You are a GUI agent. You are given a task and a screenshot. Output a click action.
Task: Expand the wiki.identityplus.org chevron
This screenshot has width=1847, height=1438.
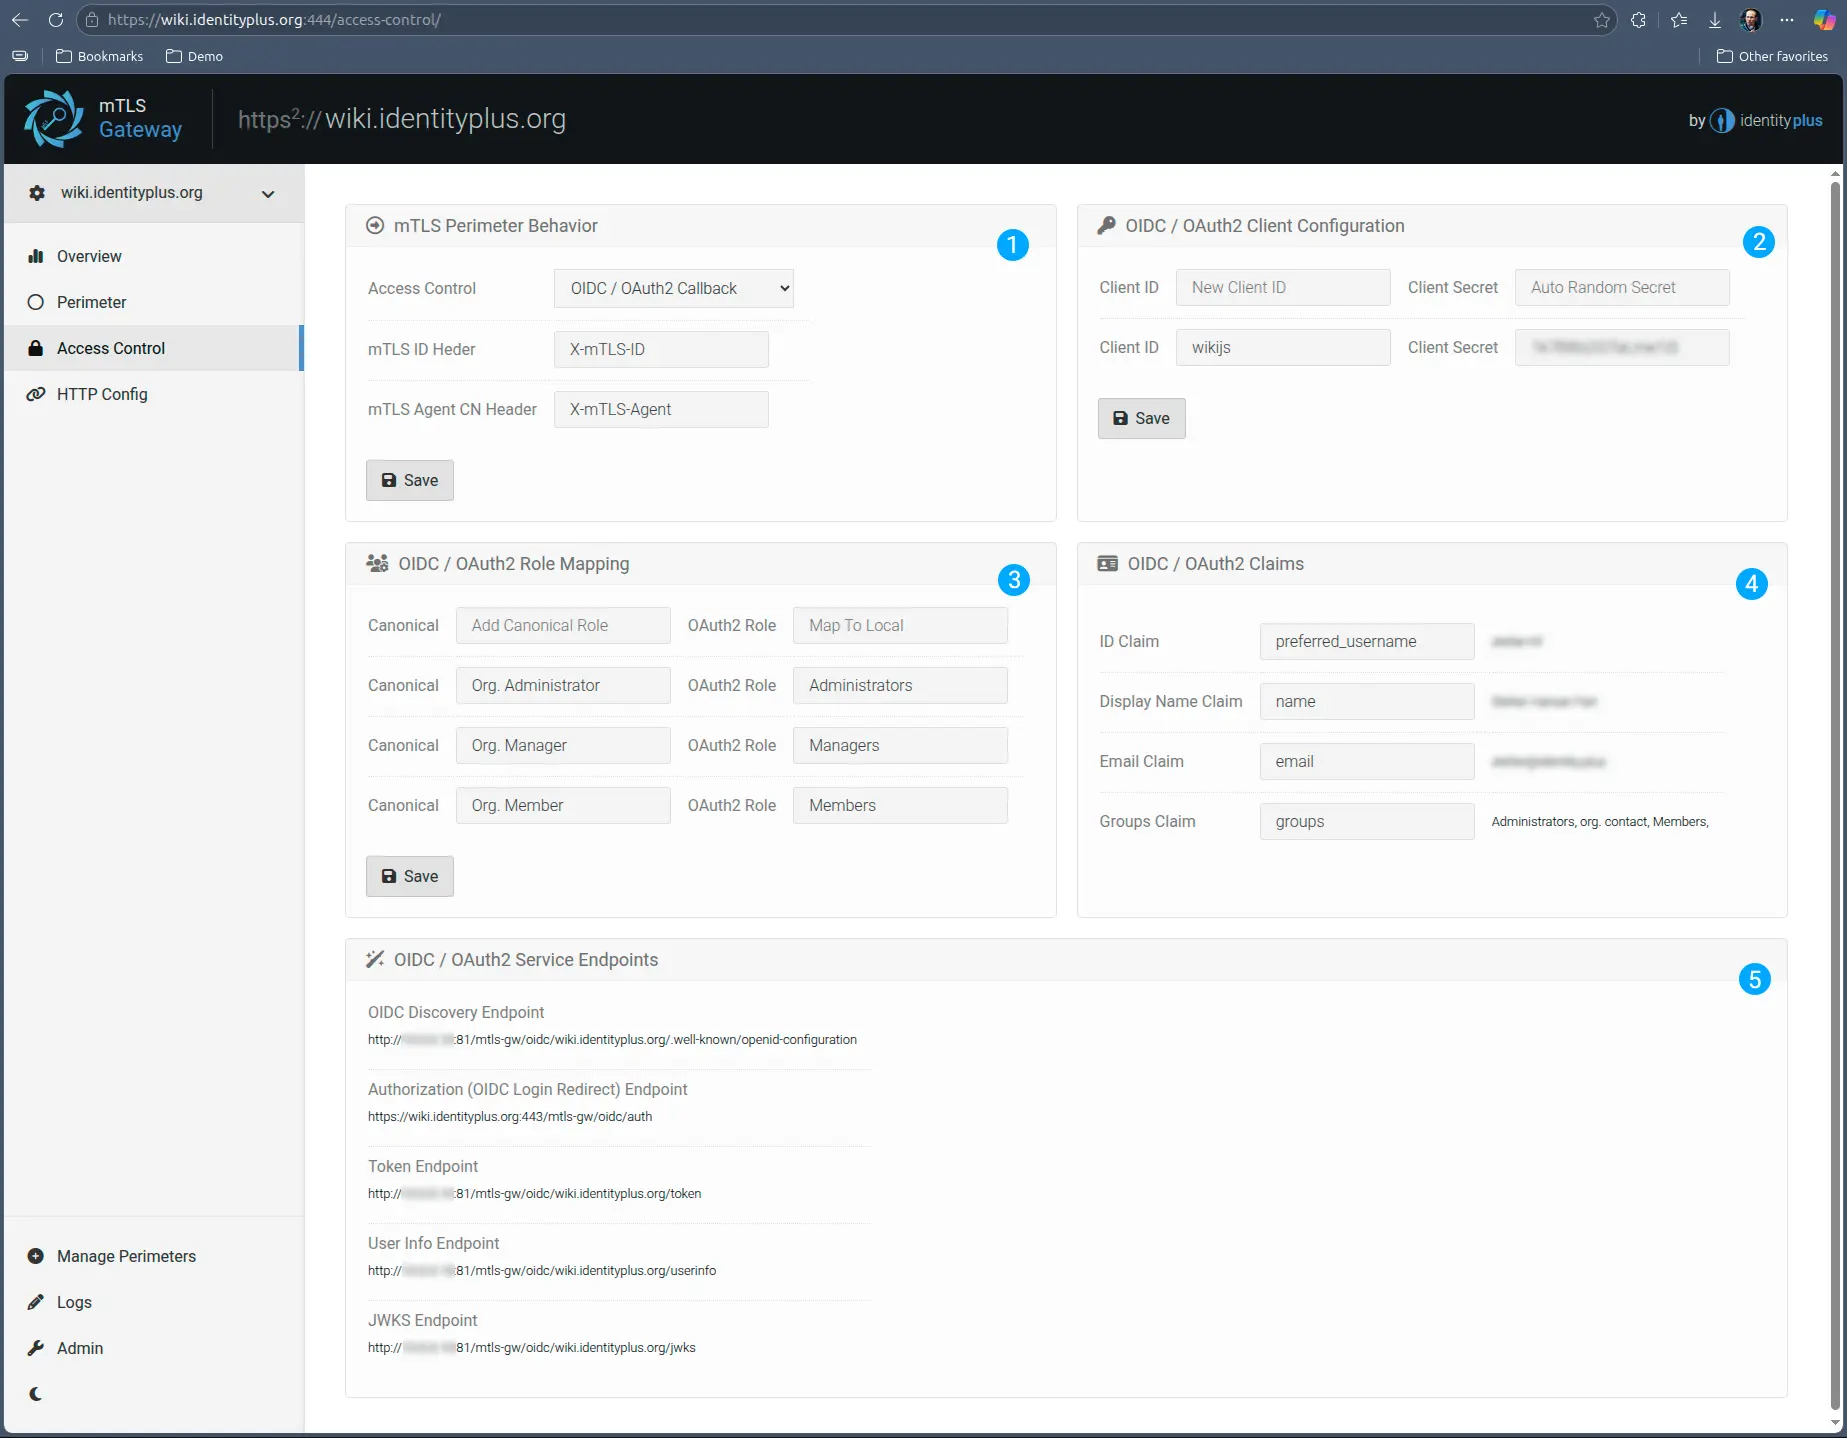(x=268, y=193)
